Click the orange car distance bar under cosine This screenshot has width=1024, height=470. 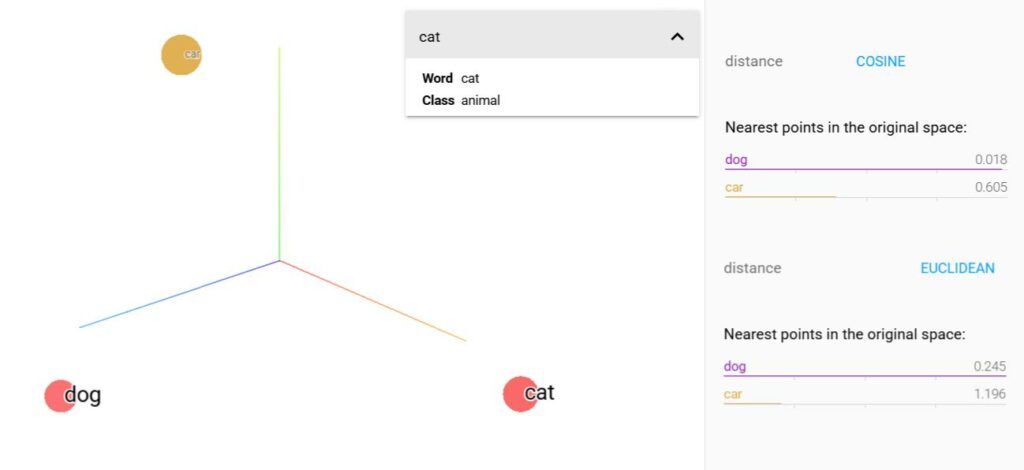coord(780,197)
